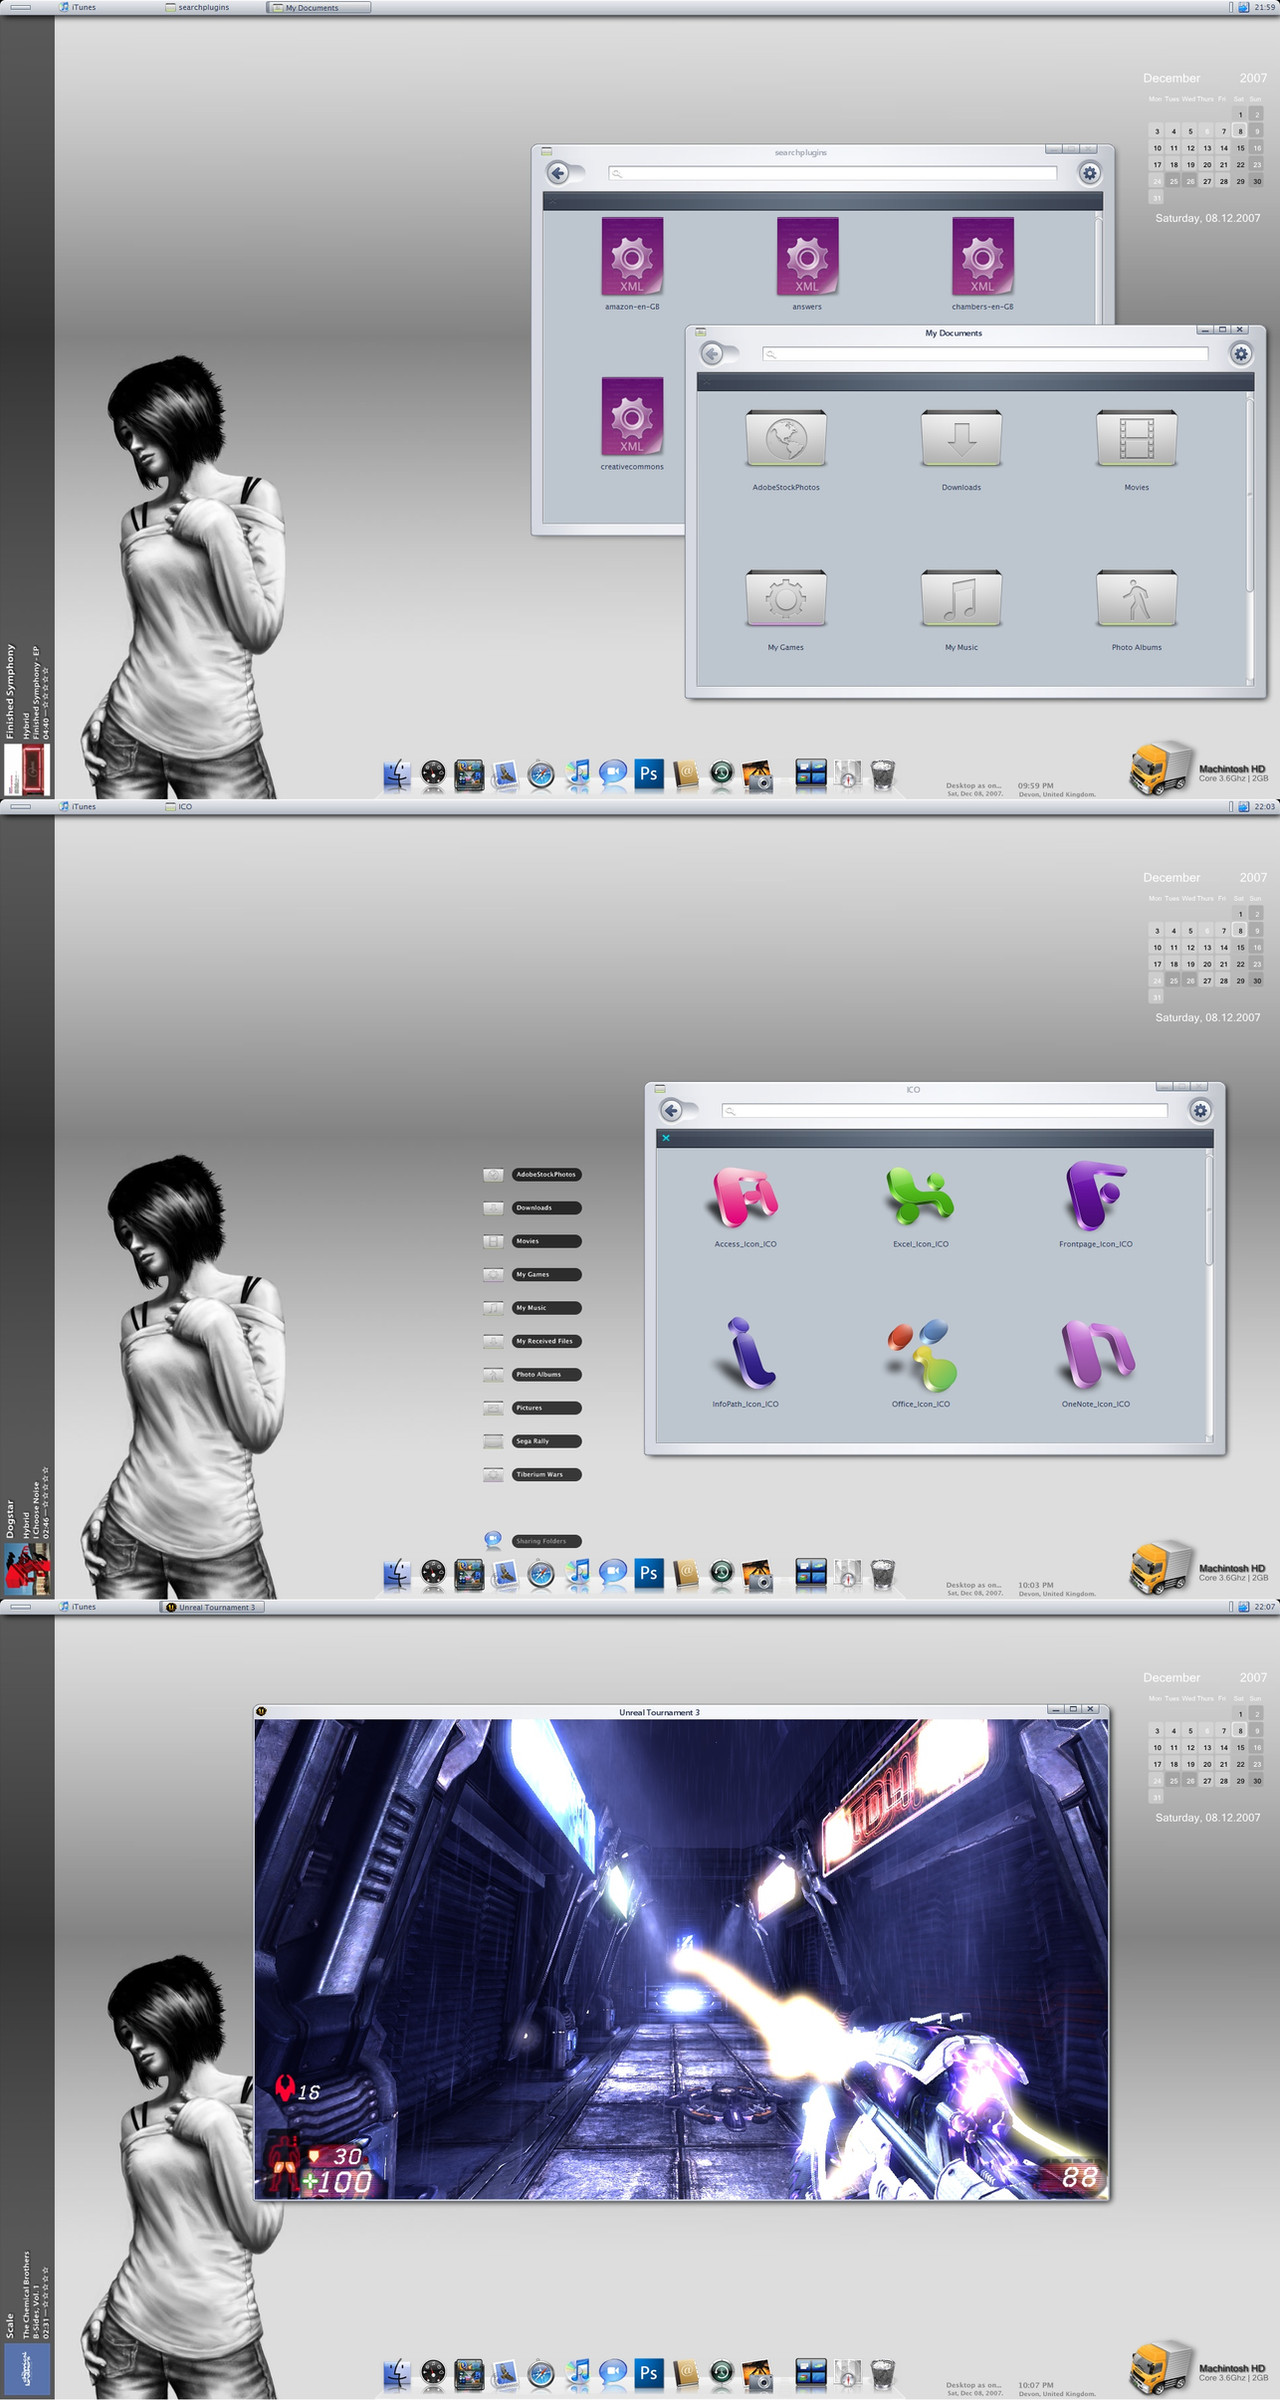
Task: Open the Sega Rally stack label
Action: click(546, 1441)
